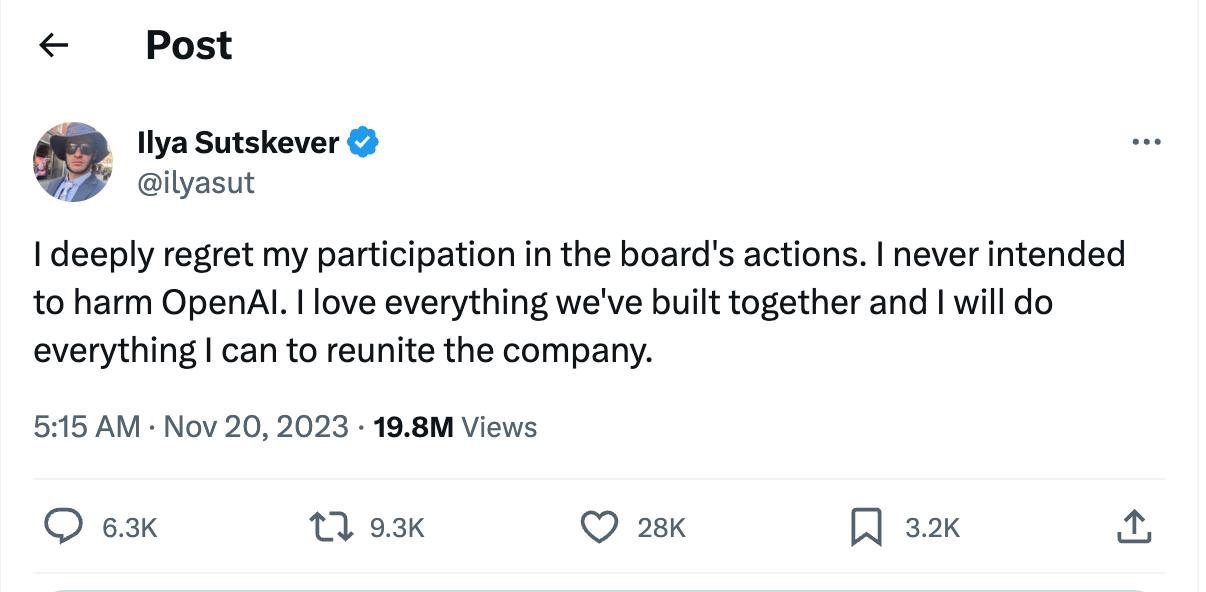The image size is (1206, 592).
Task: Click the reply speech bubble icon
Action: click(x=66, y=526)
